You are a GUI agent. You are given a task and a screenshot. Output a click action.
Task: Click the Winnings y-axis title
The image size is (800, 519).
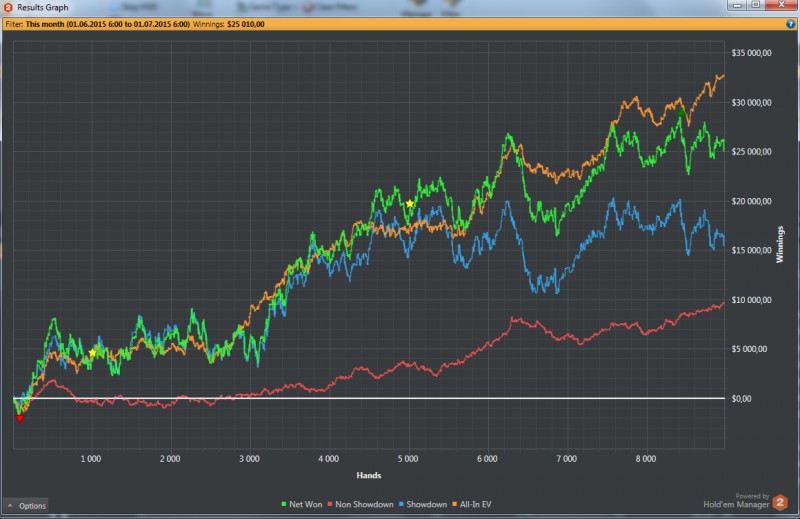pyautogui.click(x=780, y=244)
